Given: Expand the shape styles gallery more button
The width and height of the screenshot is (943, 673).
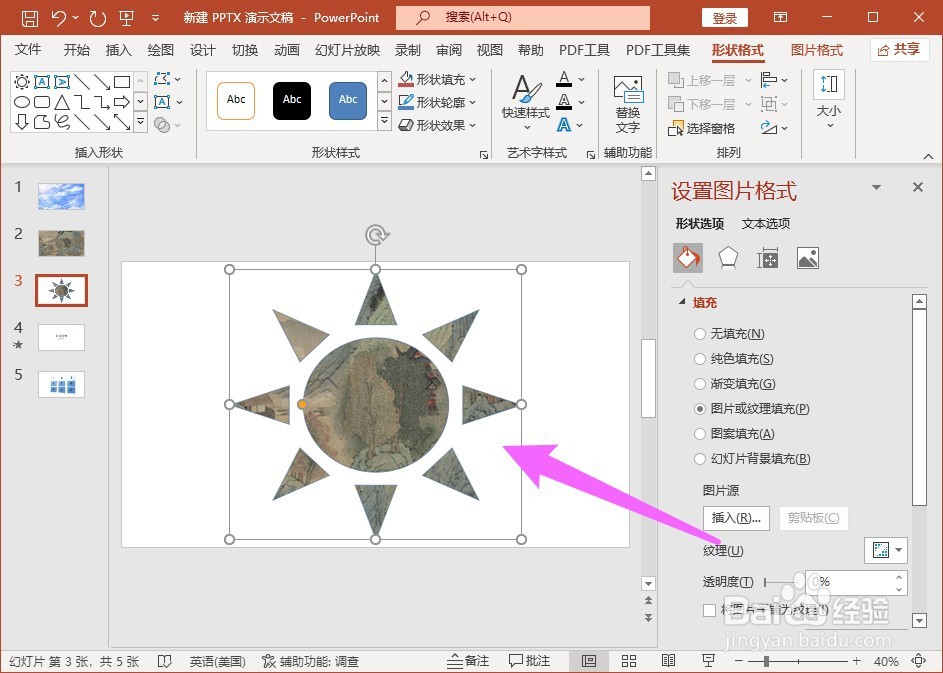Looking at the screenshot, I should pos(385,122).
